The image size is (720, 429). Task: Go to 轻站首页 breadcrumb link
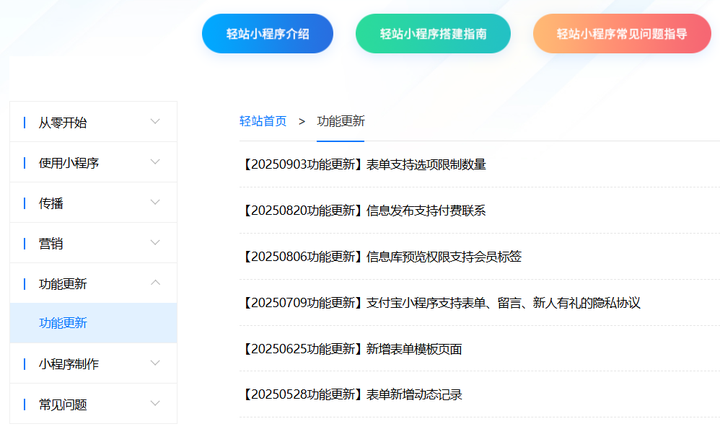[x=262, y=121]
